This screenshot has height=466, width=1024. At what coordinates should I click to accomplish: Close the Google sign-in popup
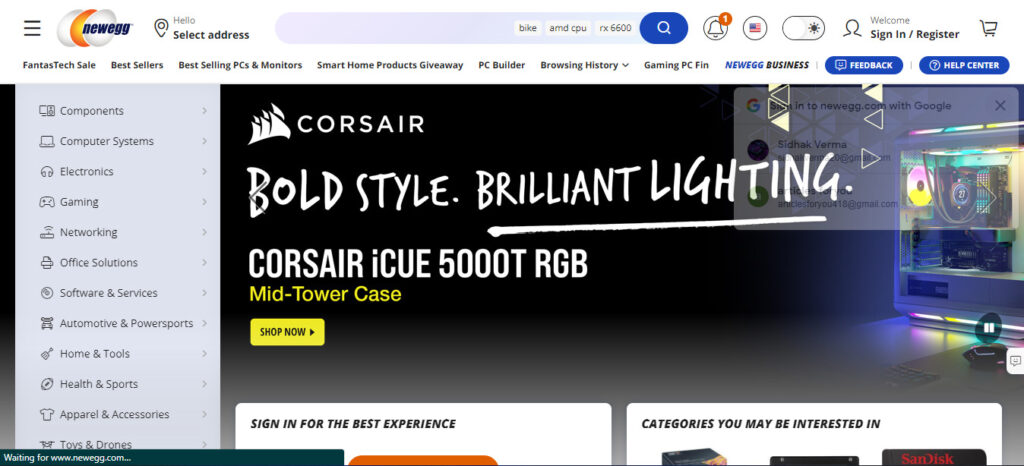click(x=1000, y=106)
